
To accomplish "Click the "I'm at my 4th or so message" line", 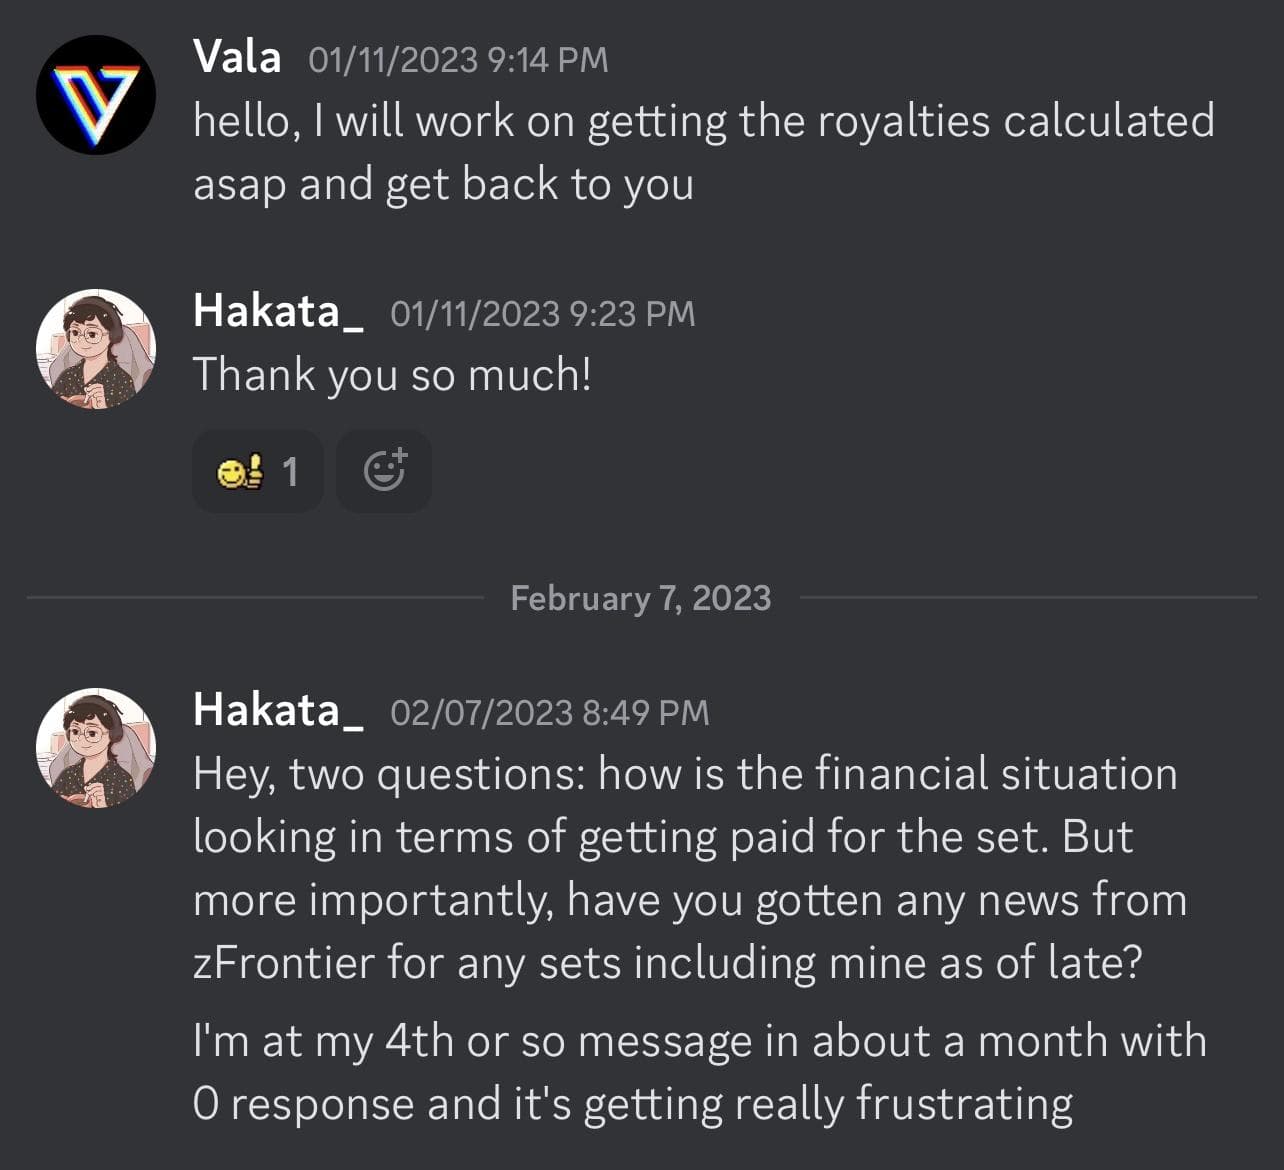I will [x=699, y=1041].
